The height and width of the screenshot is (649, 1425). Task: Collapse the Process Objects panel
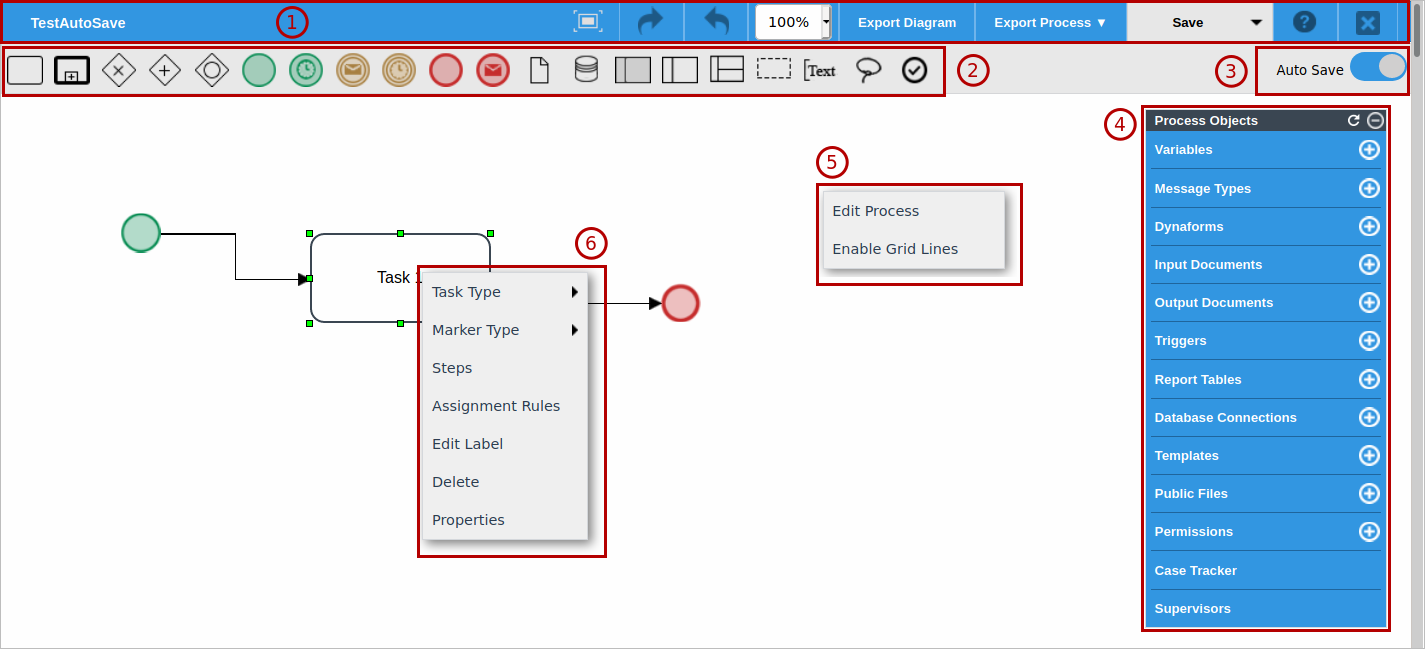[1375, 120]
